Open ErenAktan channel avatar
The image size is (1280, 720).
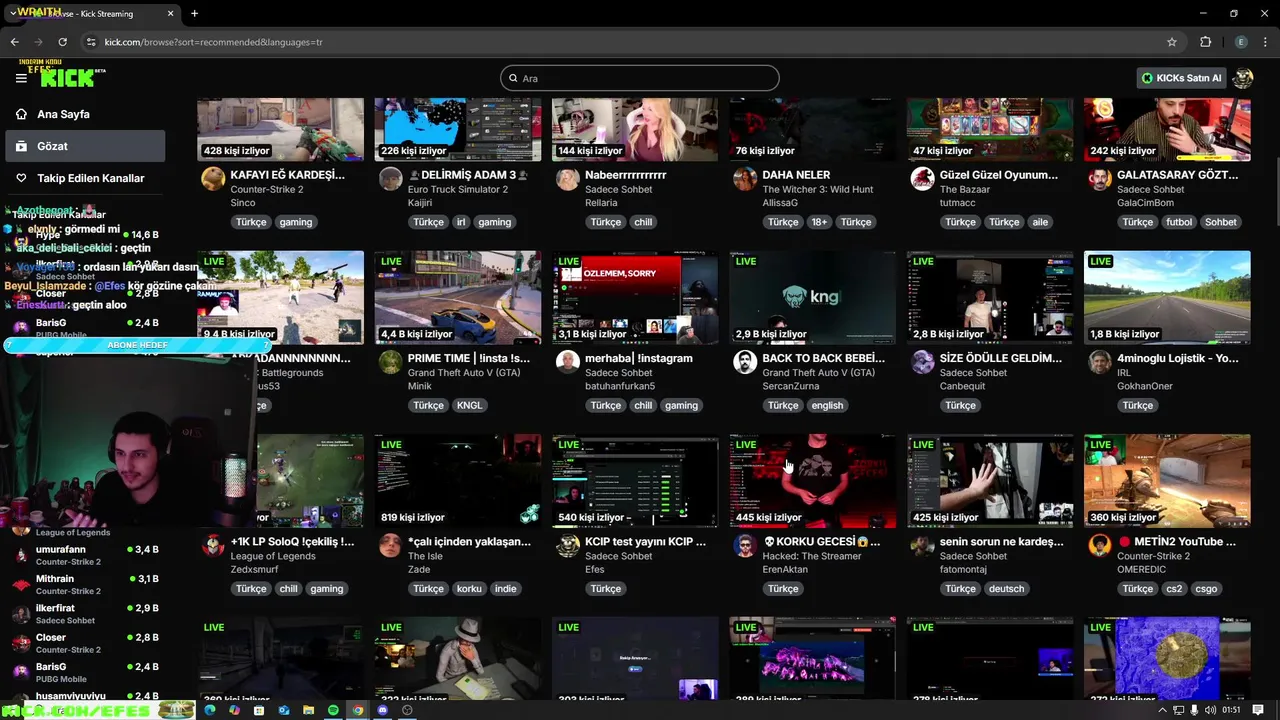[x=745, y=545]
